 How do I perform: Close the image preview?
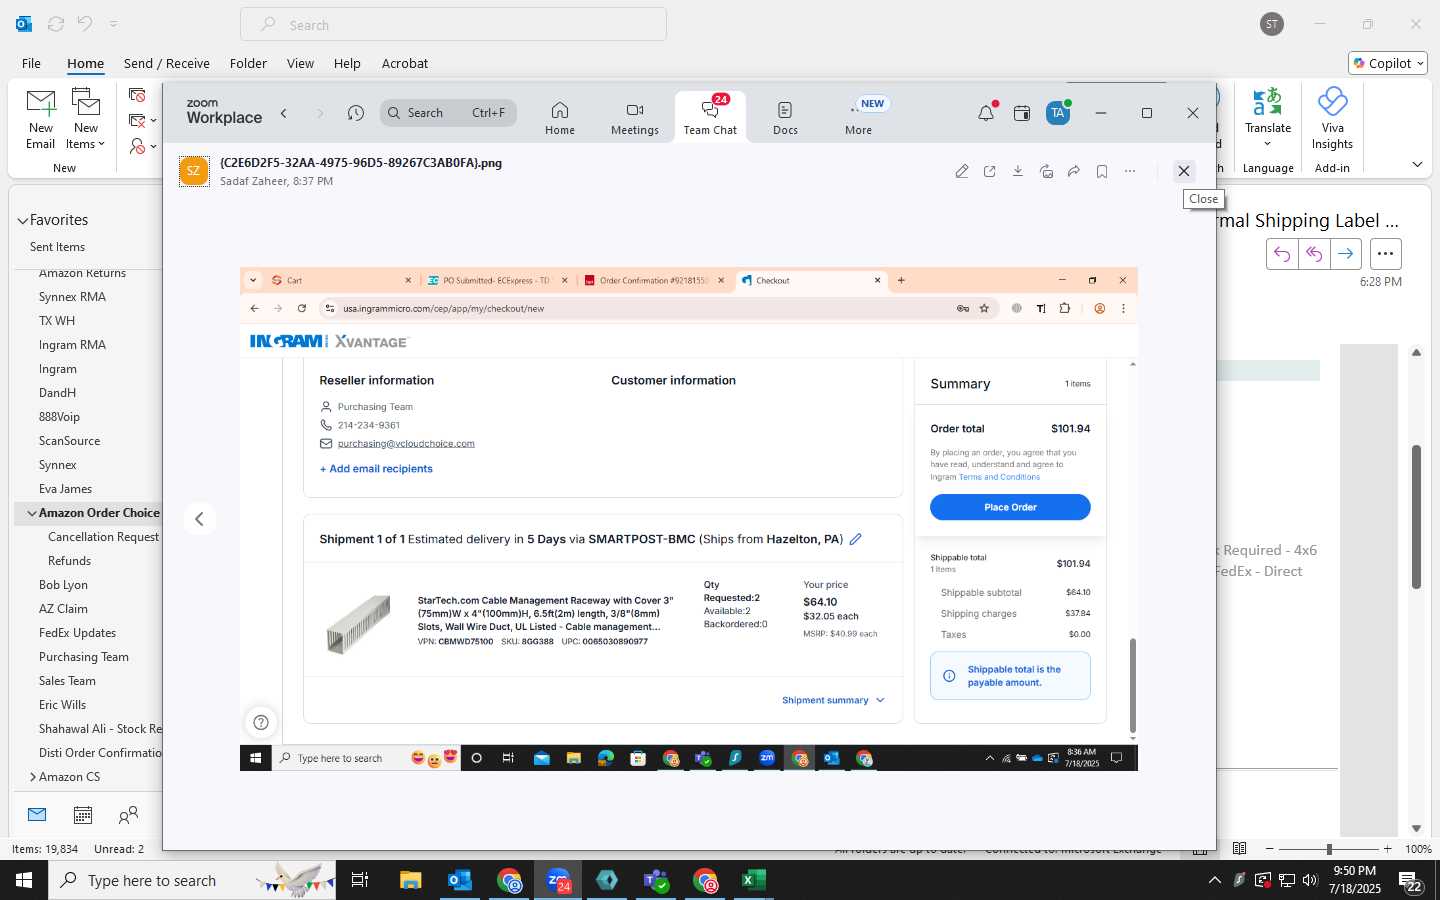click(x=1184, y=171)
